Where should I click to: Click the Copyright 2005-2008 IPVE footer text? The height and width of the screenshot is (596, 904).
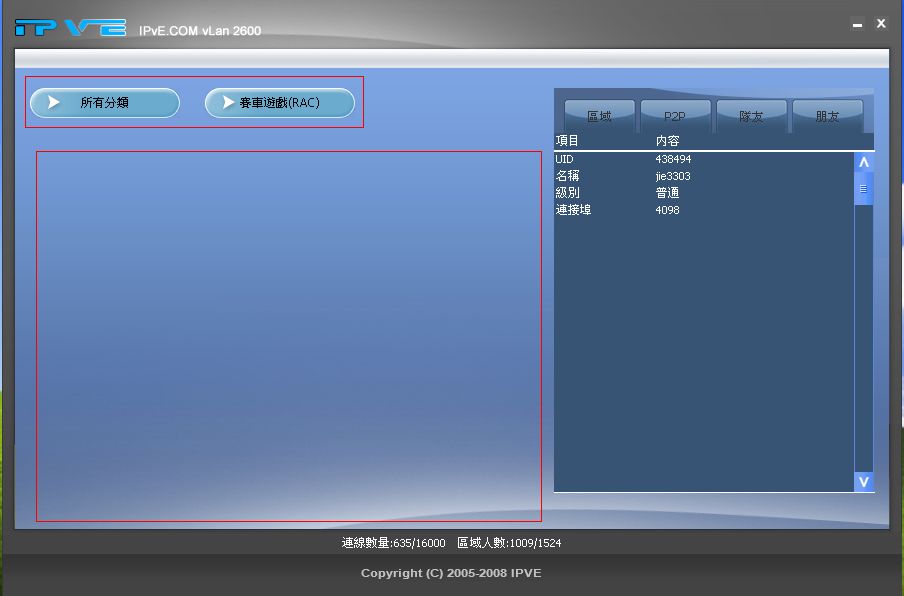(451, 573)
